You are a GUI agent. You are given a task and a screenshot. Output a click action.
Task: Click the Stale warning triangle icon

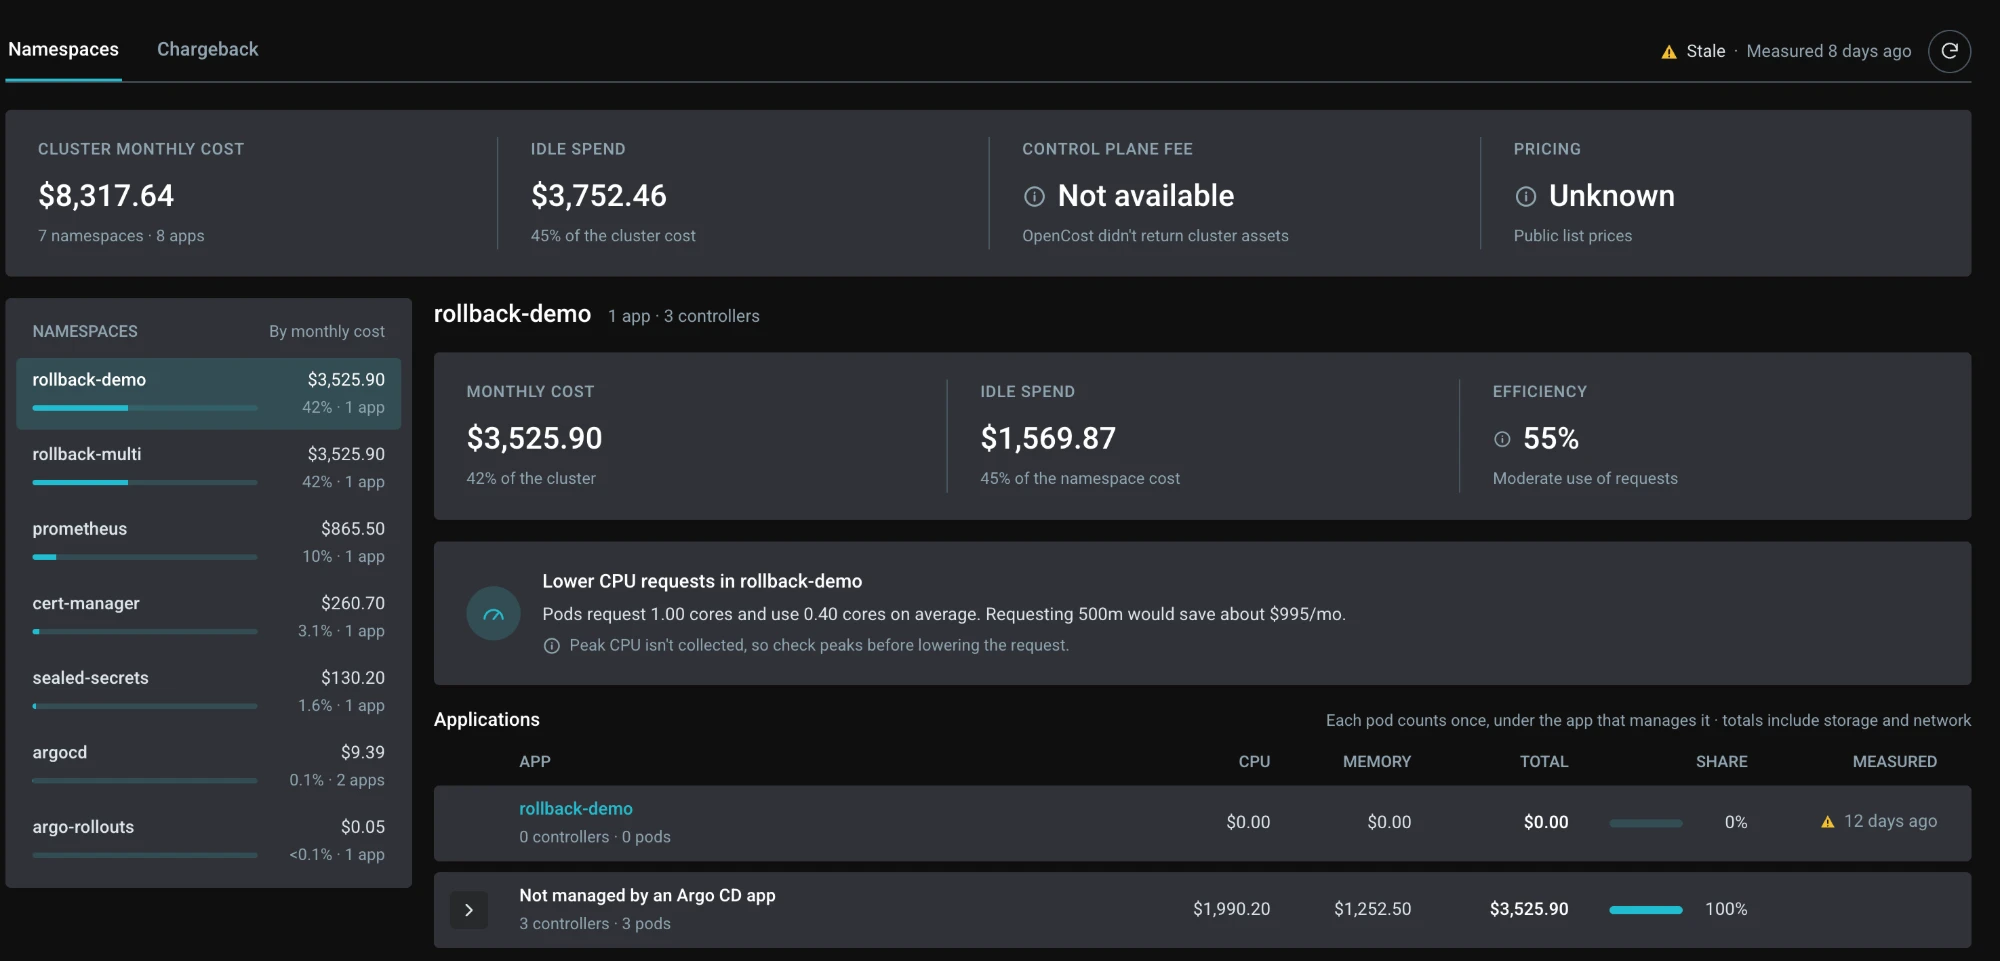click(x=1669, y=52)
